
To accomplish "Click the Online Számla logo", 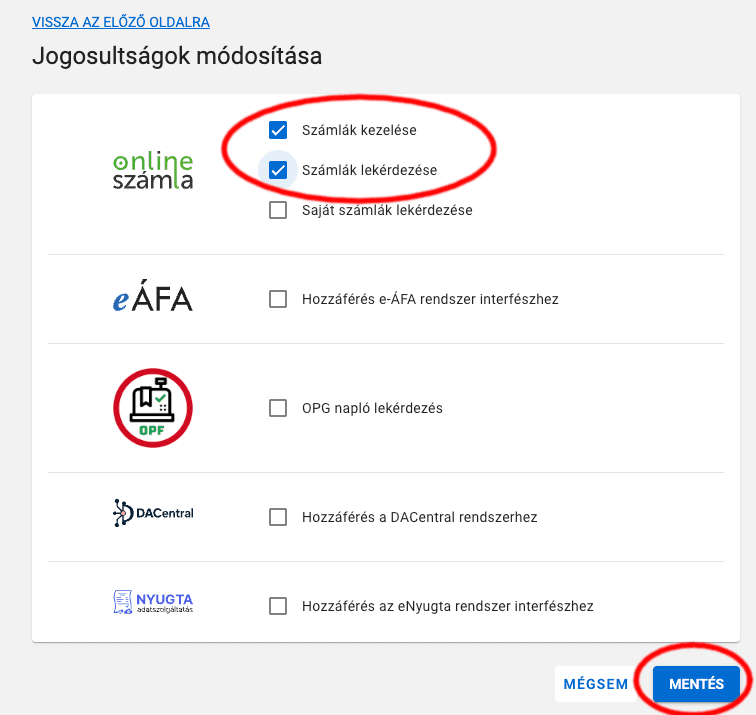I will [x=153, y=171].
